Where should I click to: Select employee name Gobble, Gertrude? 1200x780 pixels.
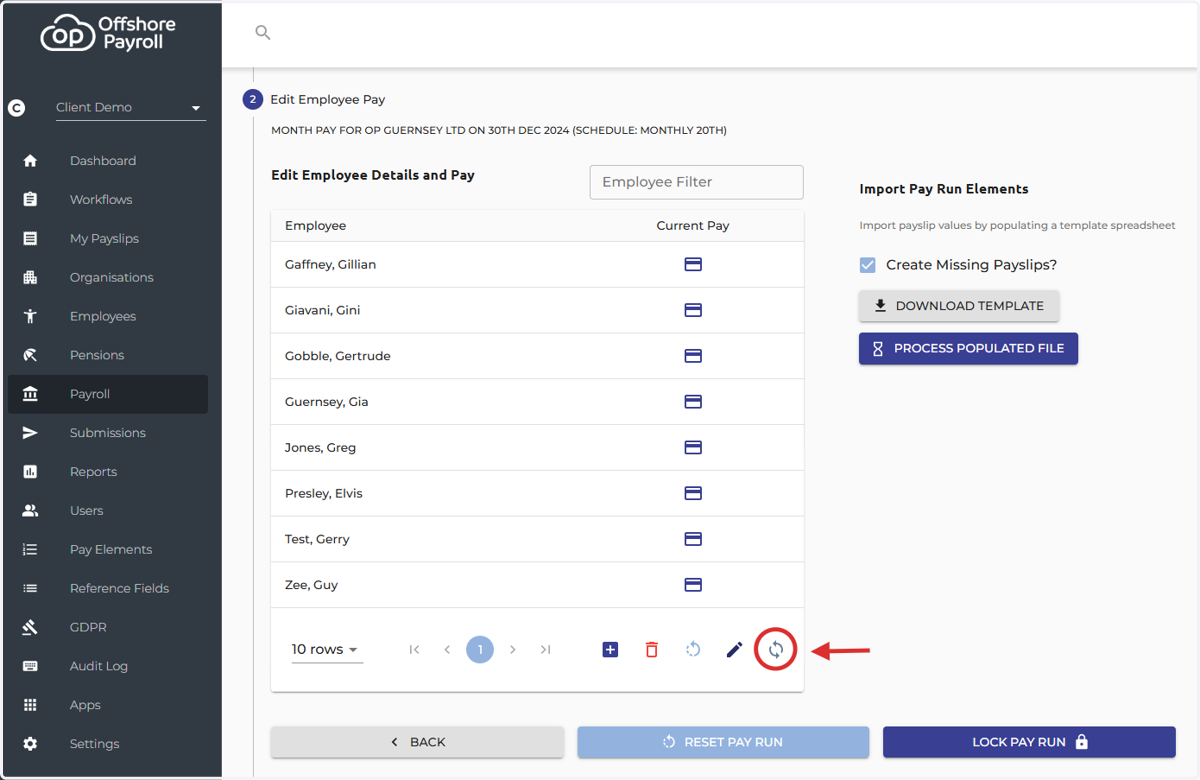(x=337, y=356)
